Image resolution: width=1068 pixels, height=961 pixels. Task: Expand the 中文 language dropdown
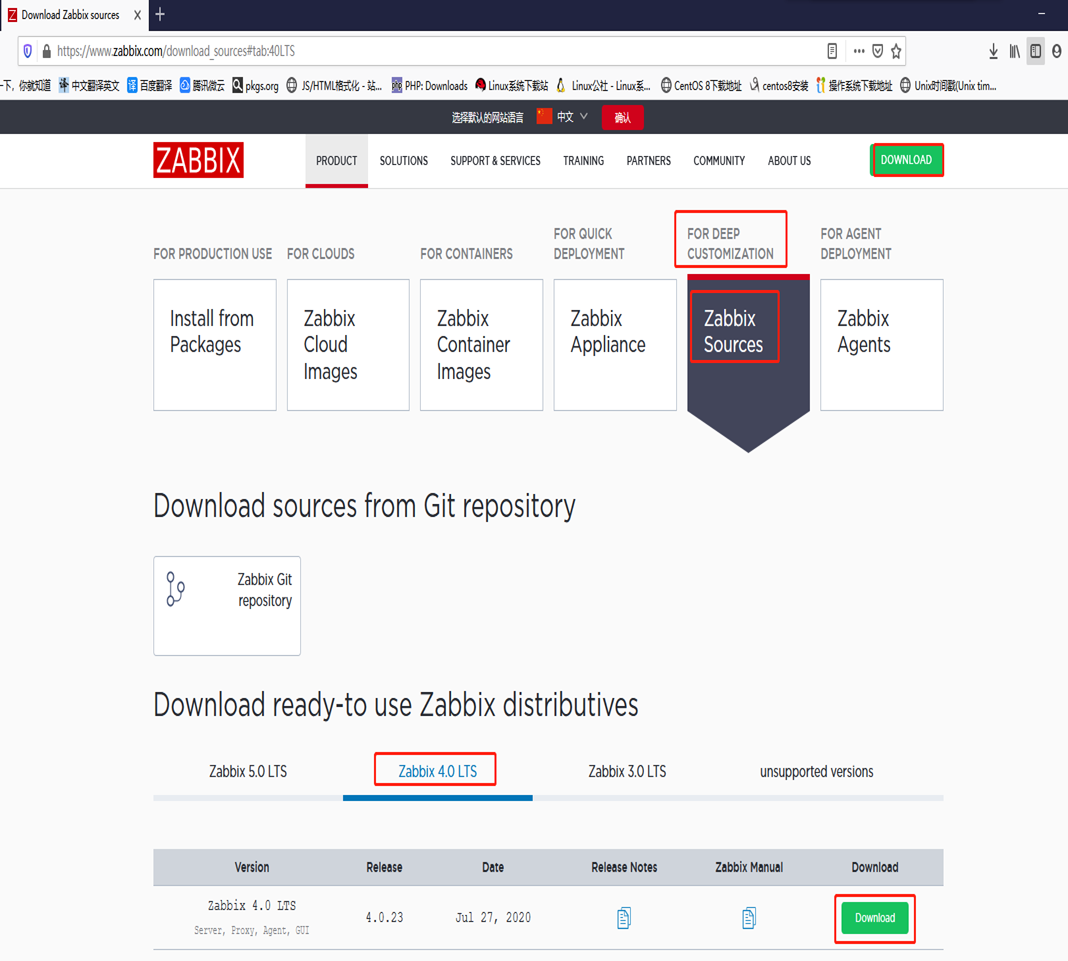point(563,117)
